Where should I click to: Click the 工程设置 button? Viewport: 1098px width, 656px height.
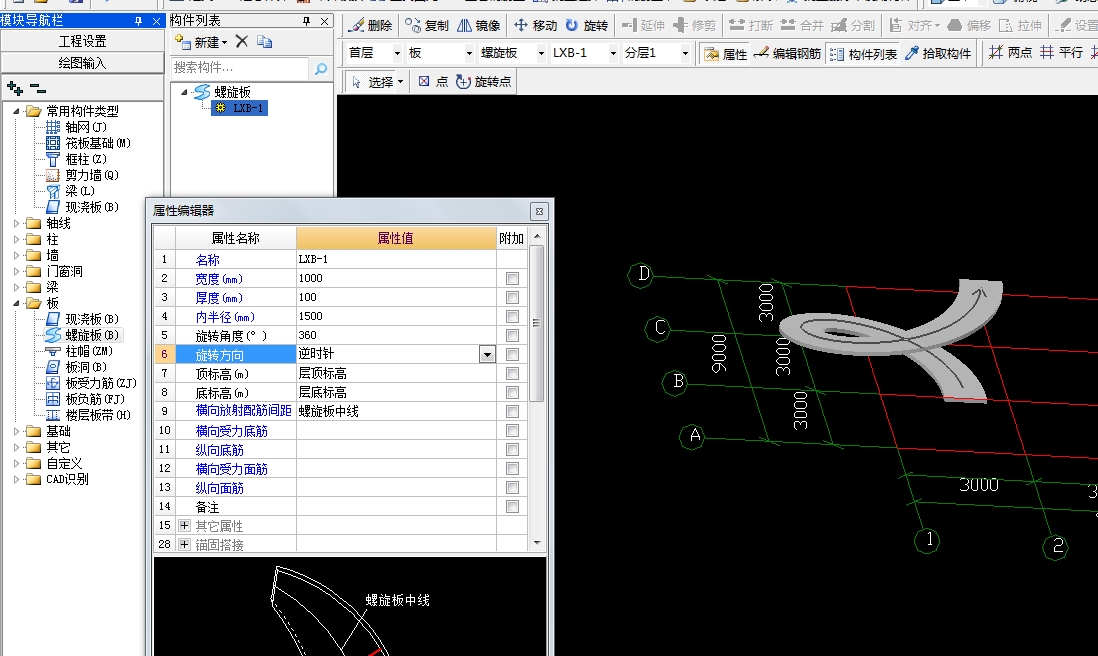[82, 41]
